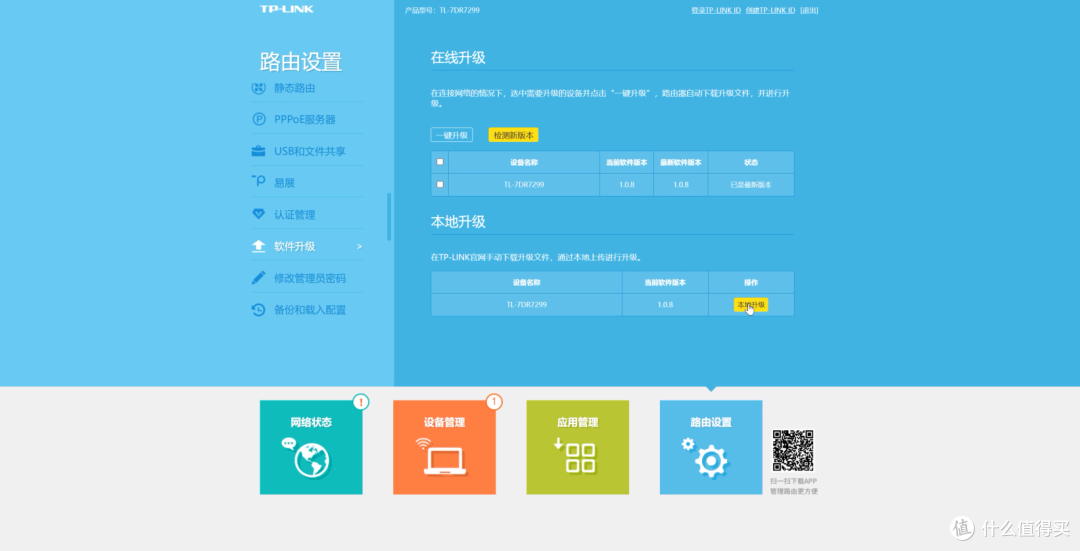Click the number badge on 设备管理 tile
1080x551 pixels.
[x=494, y=402]
